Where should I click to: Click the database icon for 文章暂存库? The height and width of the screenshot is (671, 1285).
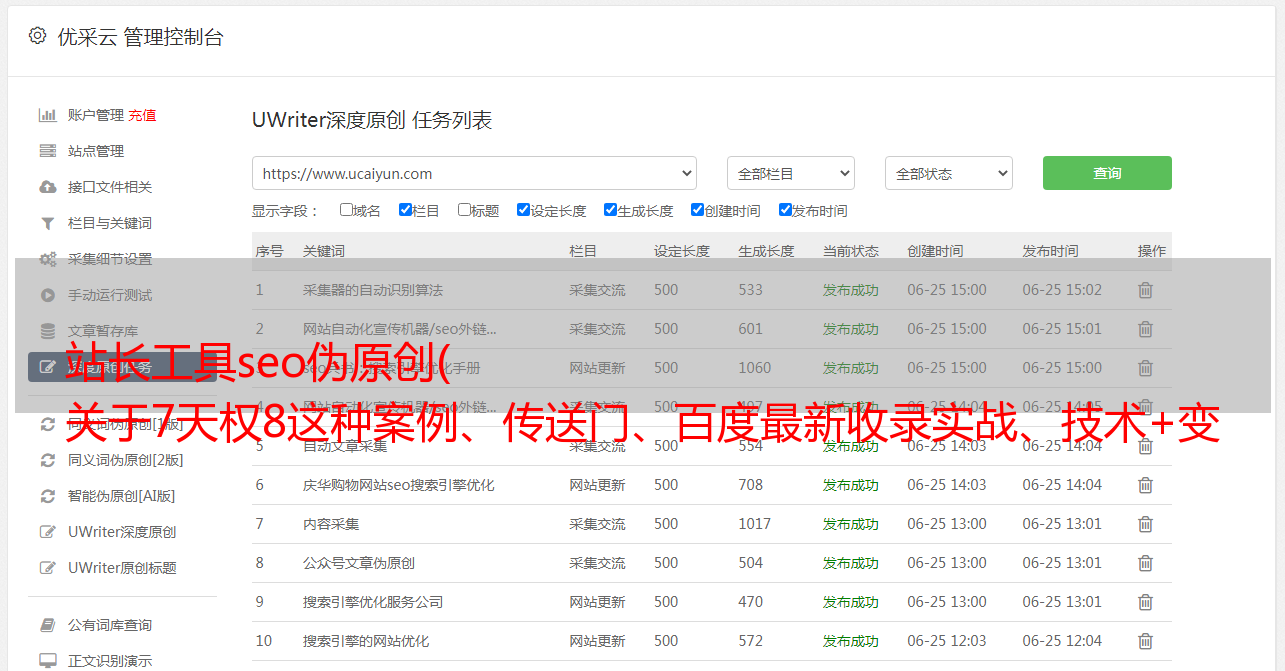(47, 331)
